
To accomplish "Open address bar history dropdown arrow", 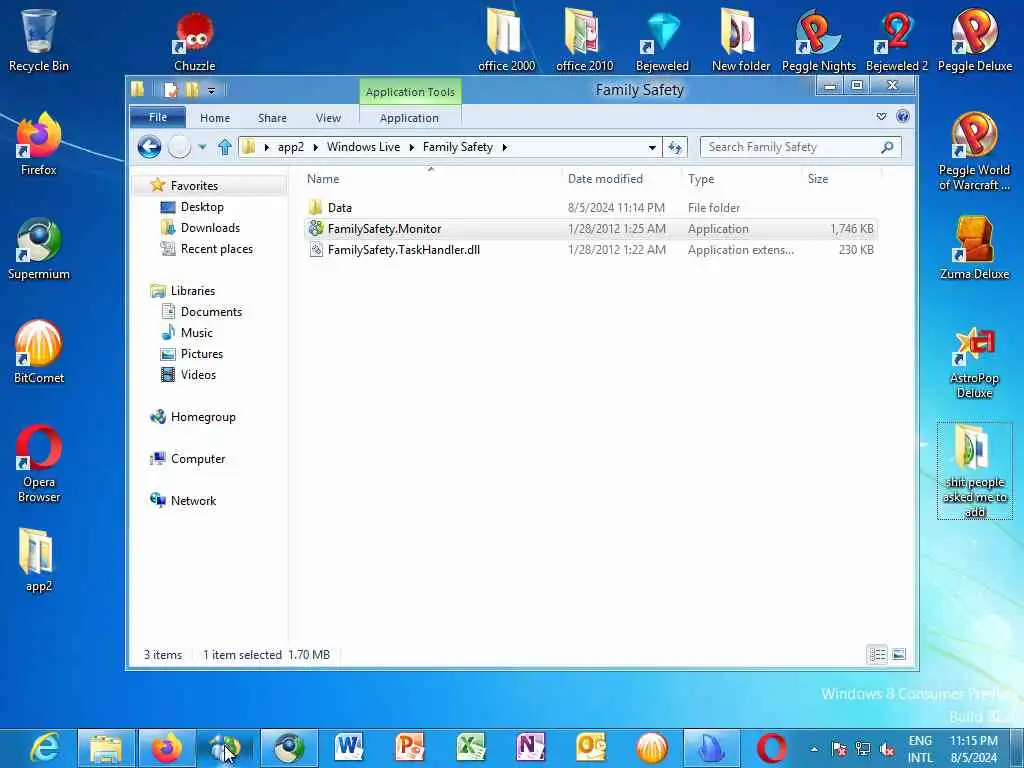I will (652, 148).
